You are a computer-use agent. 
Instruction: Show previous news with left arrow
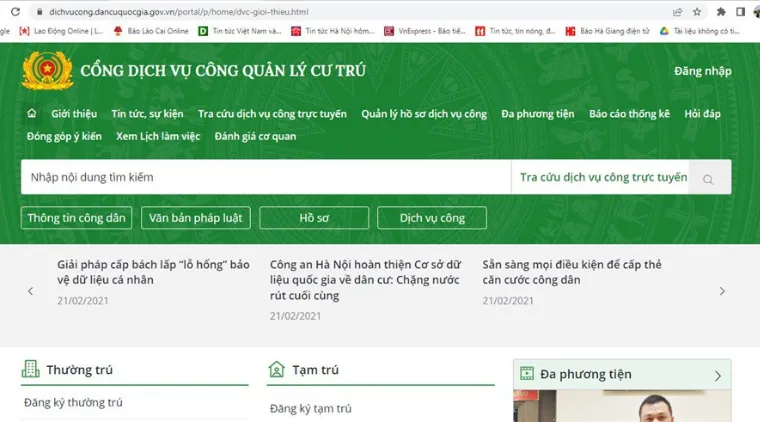pyautogui.click(x=31, y=291)
